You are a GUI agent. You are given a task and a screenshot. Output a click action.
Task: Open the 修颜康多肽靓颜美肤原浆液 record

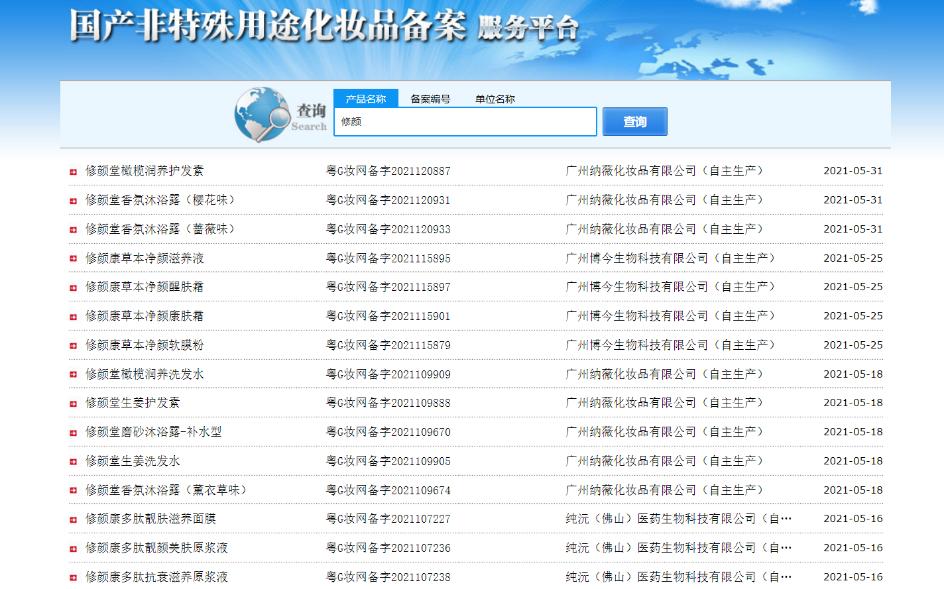point(156,548)
